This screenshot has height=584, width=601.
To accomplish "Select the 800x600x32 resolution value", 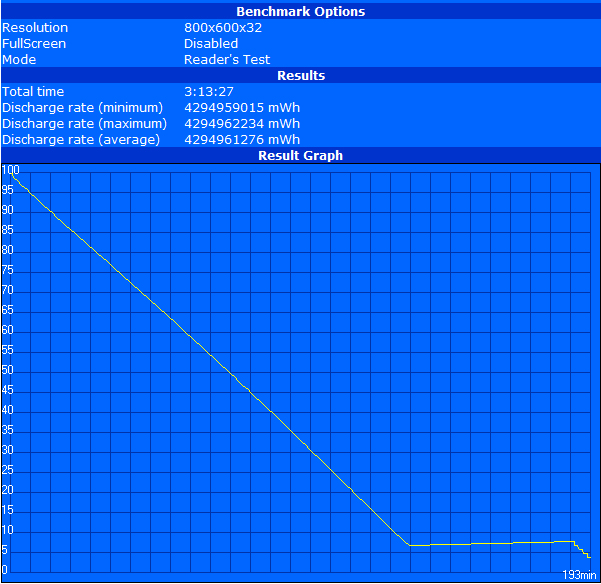I will tap(223, 28).
